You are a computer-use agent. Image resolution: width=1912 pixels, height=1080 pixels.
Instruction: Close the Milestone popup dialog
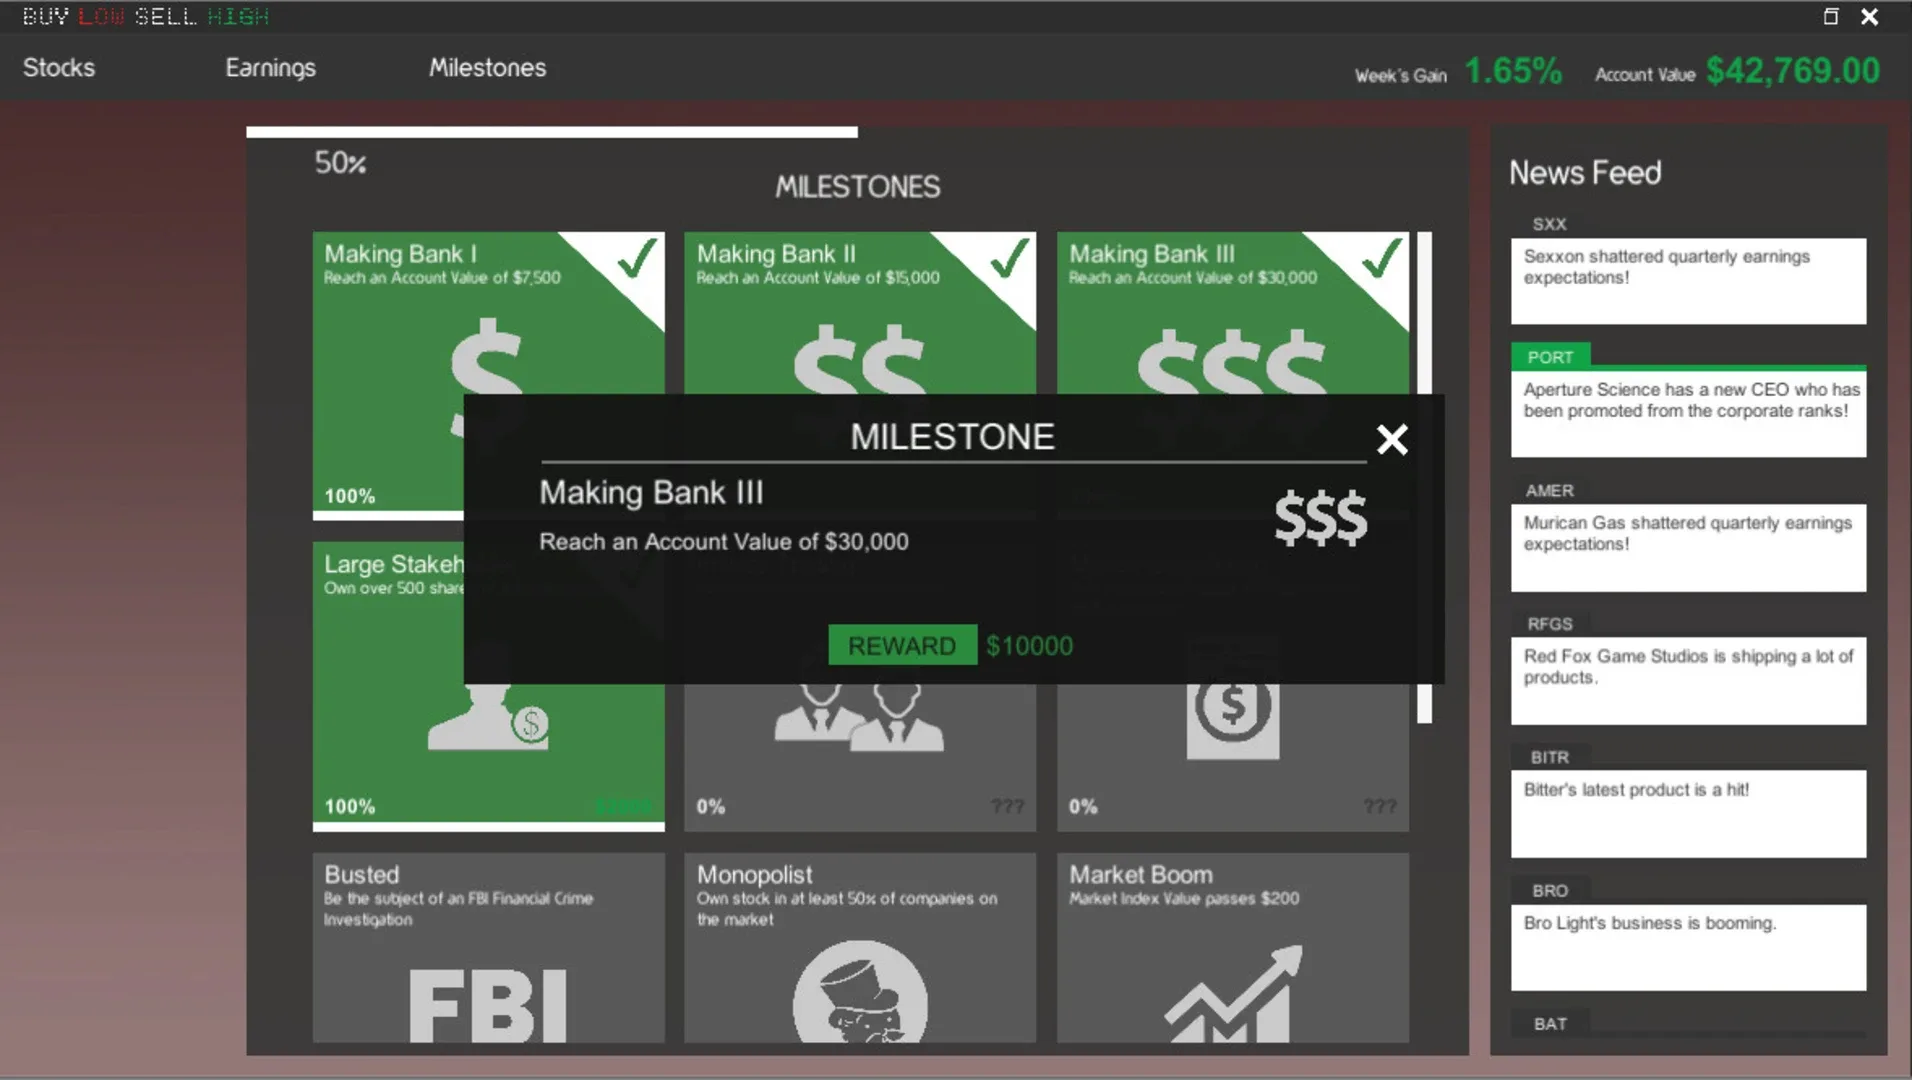tap(1391, 439)
